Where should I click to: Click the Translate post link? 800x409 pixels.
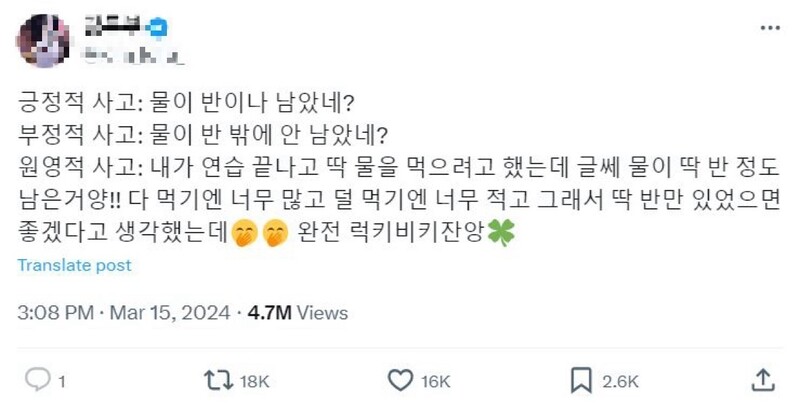tap(73, 265)
